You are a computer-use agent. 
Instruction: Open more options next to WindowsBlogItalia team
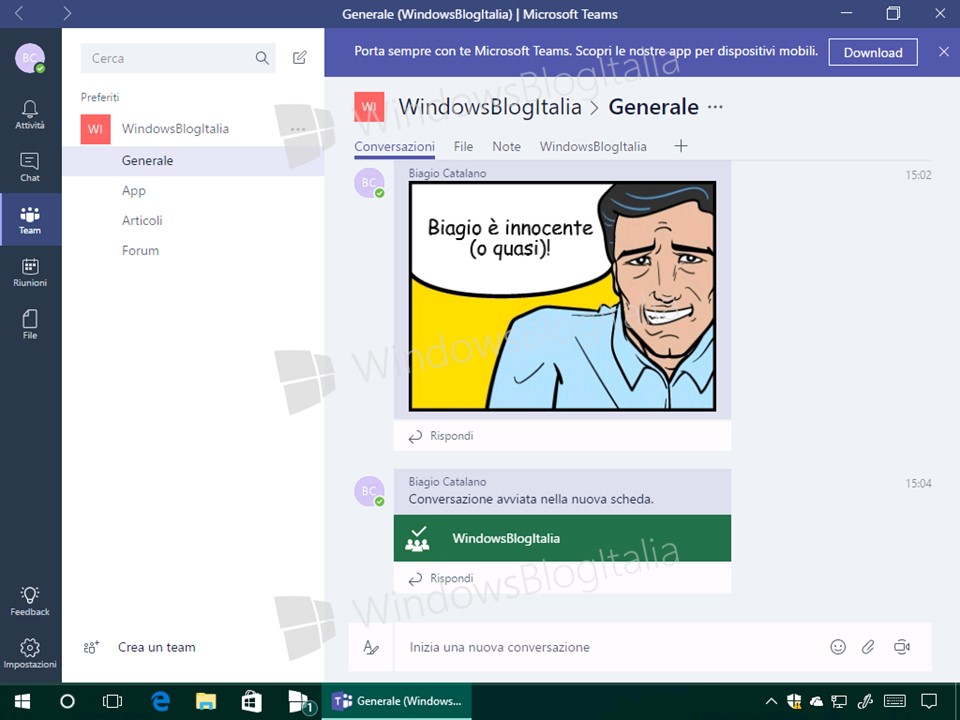click(298, 129)
